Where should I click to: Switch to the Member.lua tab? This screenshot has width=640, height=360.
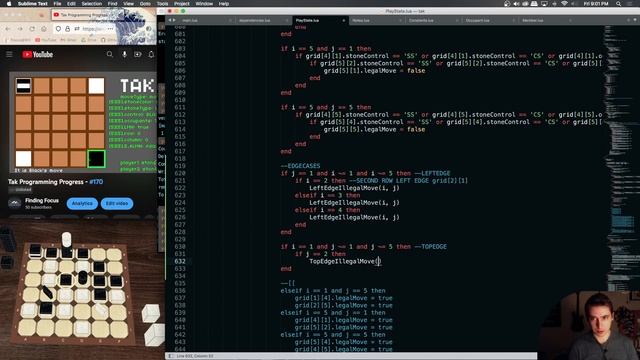coord(546,20)
